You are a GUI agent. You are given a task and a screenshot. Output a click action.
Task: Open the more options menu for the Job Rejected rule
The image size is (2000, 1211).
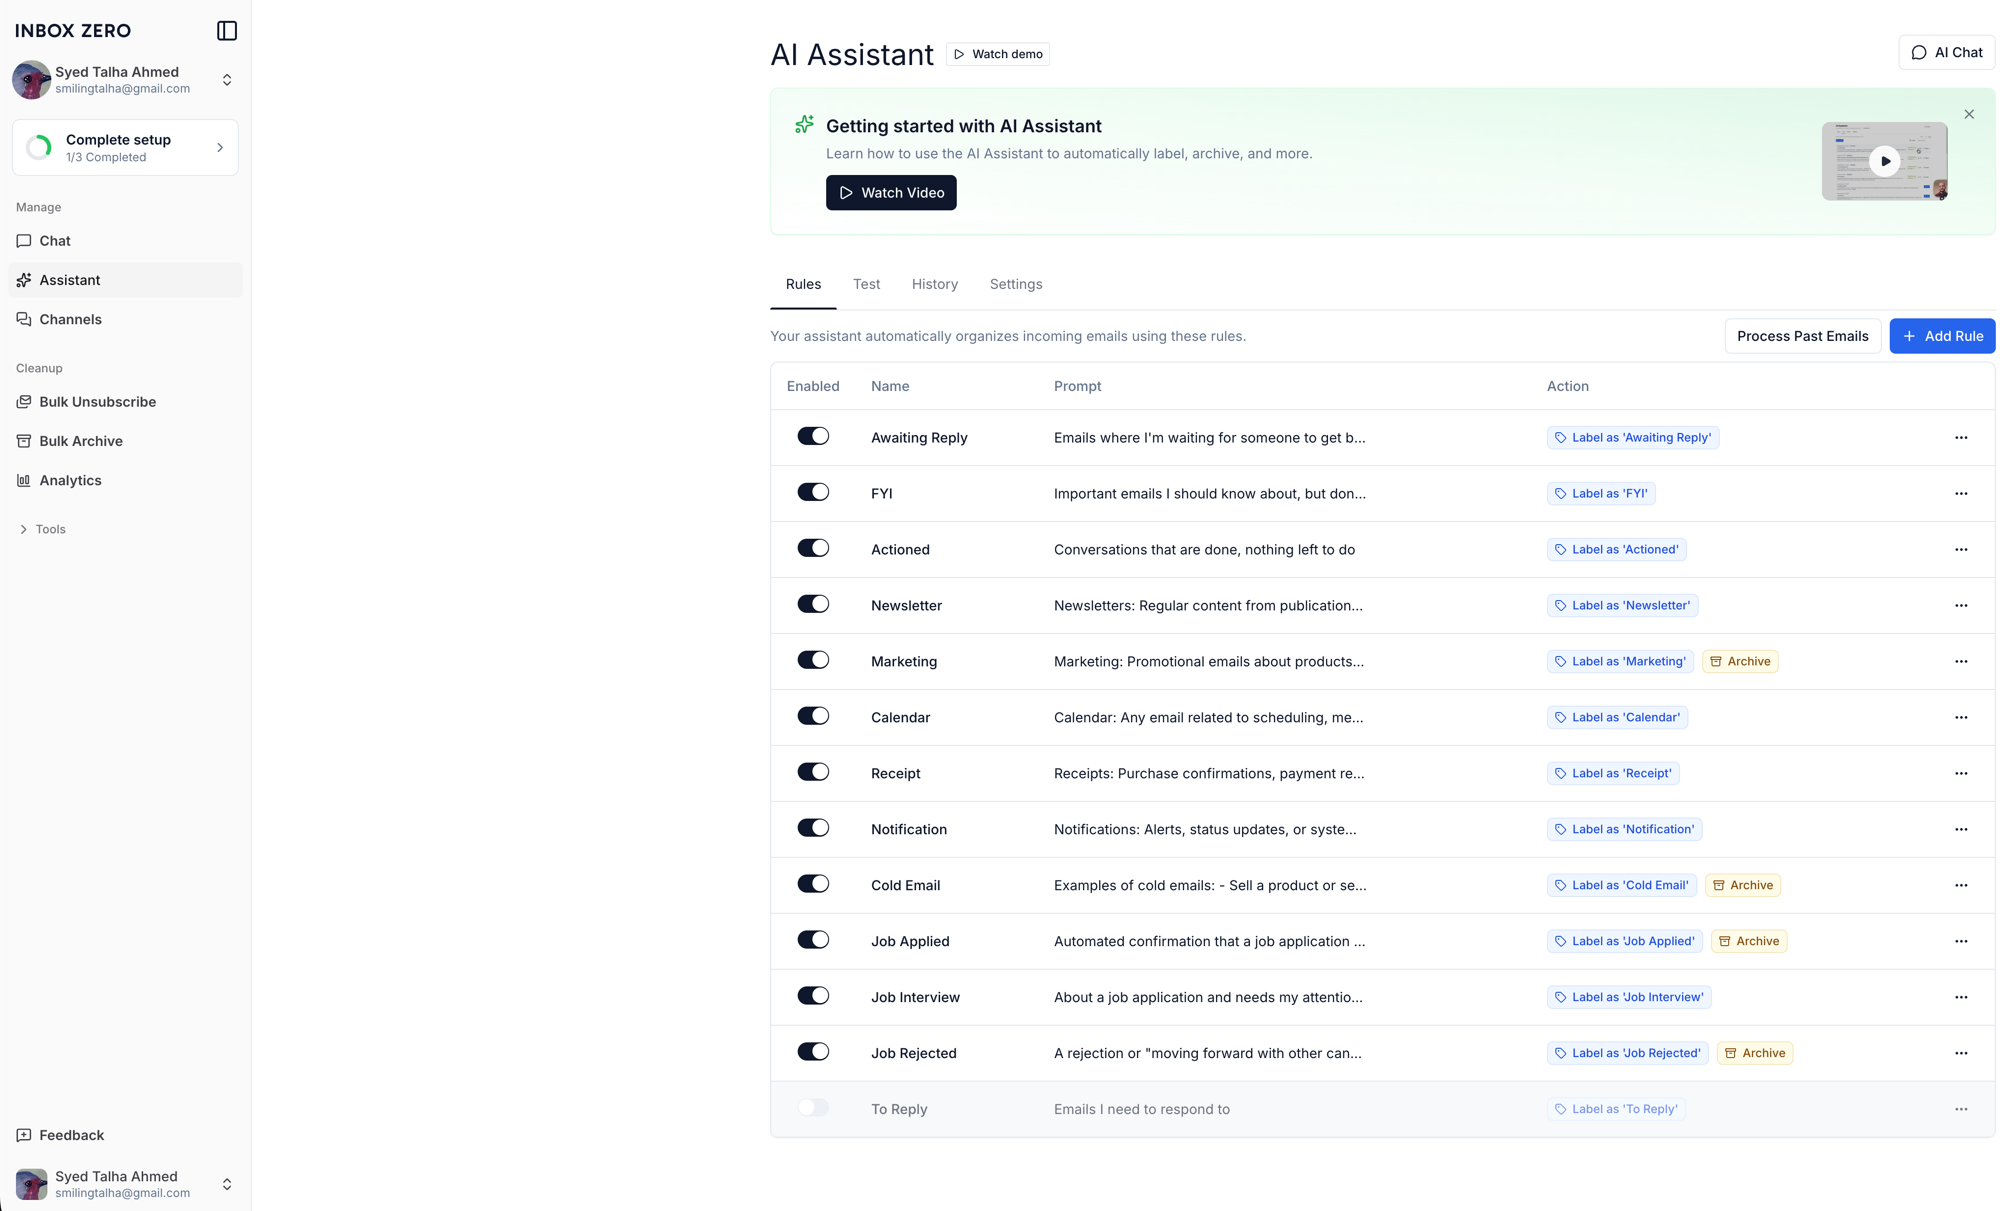point(1961,1054)
